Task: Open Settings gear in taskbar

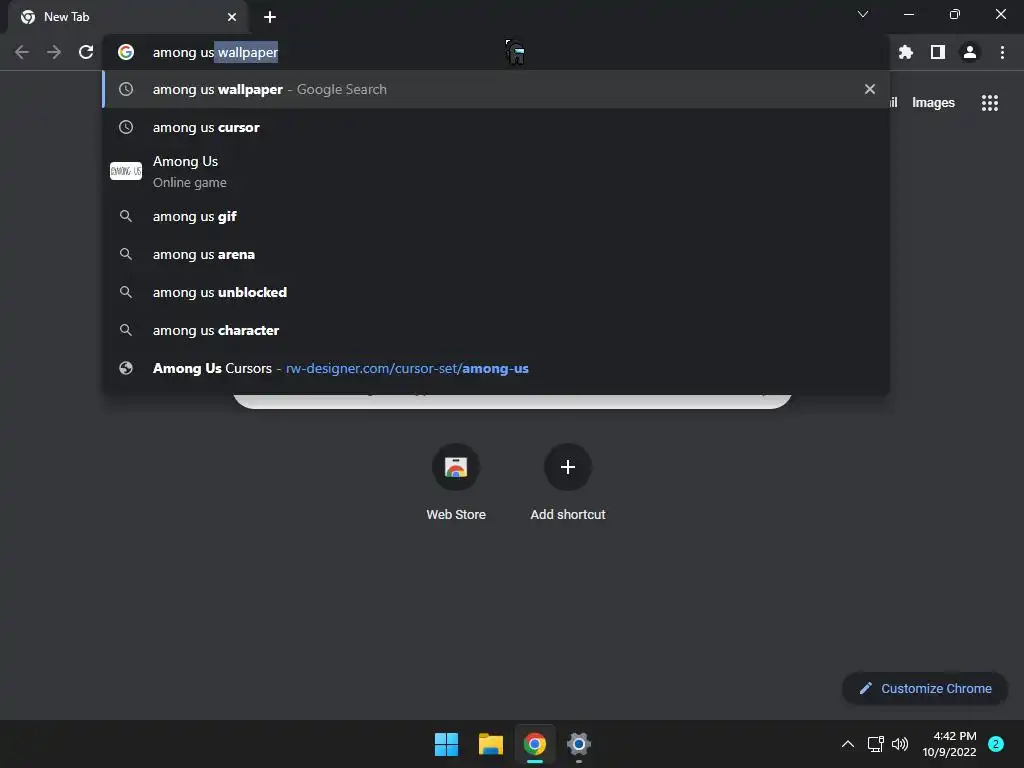Action: click(x=579, y=744)
